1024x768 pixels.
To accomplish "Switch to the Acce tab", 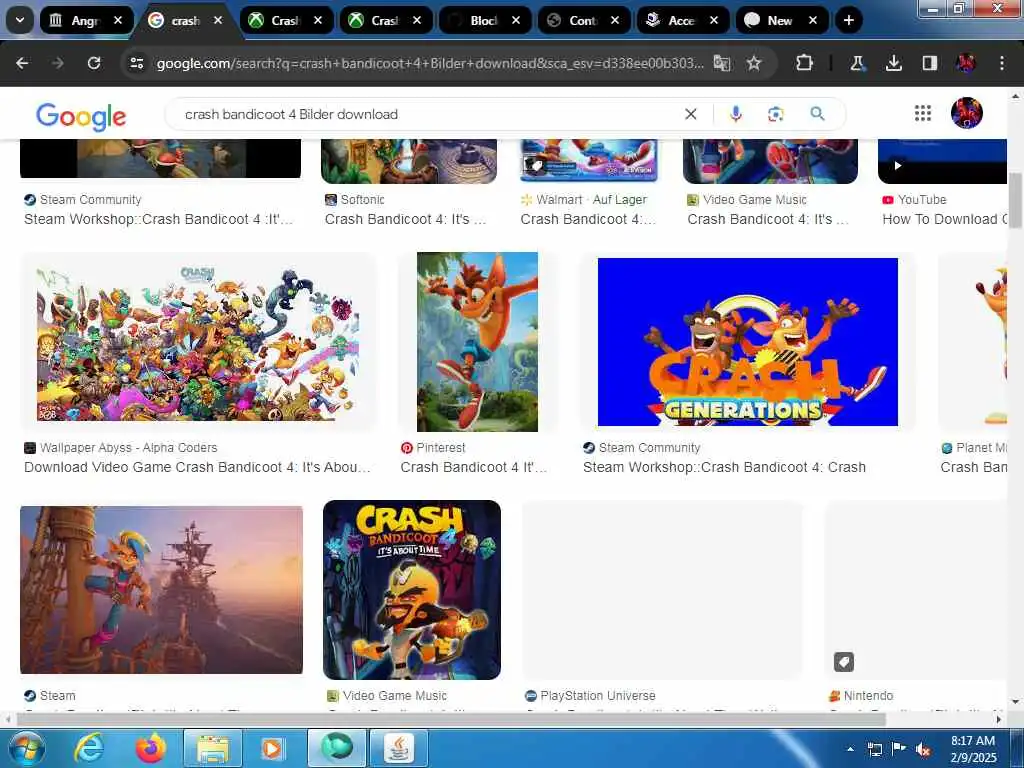I will click(674, 20).
